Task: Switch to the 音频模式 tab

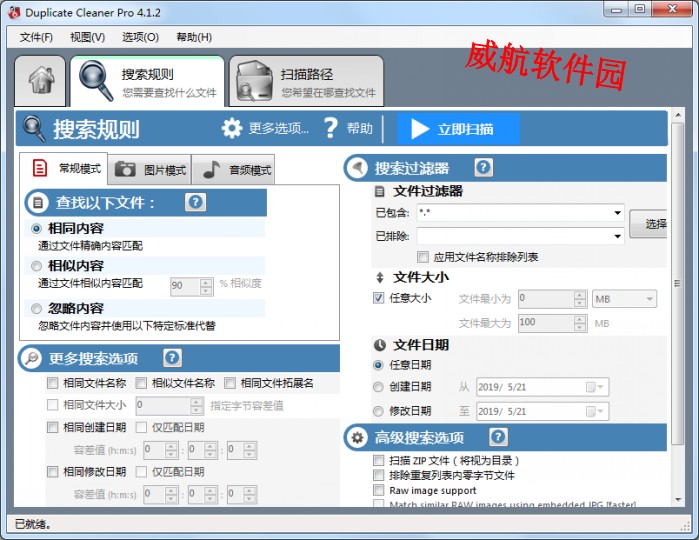Action: [233, 169]
